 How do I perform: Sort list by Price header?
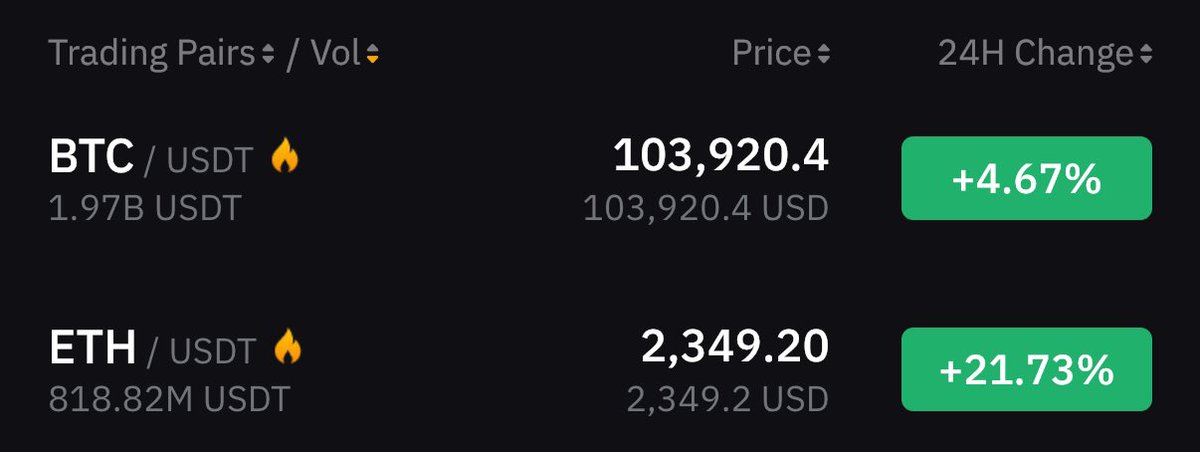(771, 54)
